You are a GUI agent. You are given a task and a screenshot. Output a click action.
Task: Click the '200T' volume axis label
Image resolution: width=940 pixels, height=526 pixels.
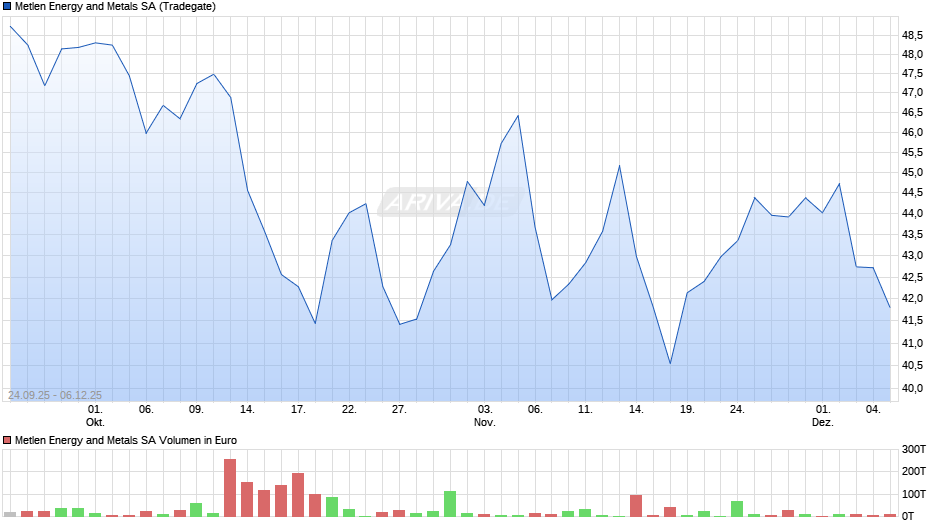(x=914, y=471)
